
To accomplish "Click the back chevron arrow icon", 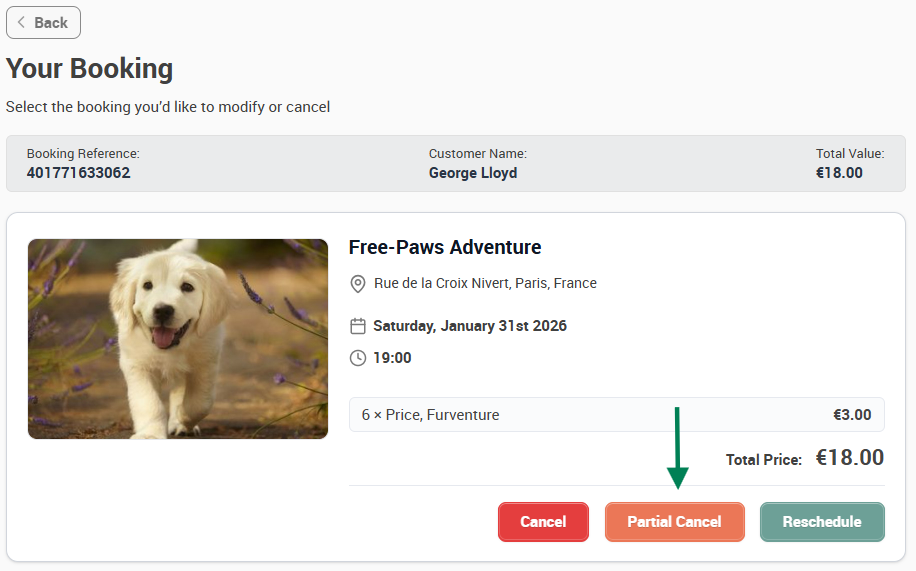I will click(21, 22).
